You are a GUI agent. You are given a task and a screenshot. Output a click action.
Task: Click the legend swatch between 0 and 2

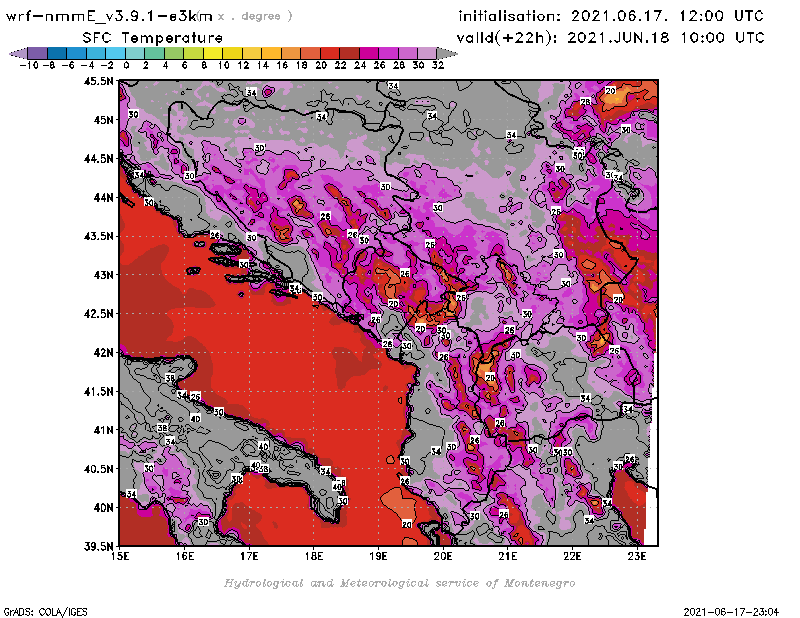[135, 53]
